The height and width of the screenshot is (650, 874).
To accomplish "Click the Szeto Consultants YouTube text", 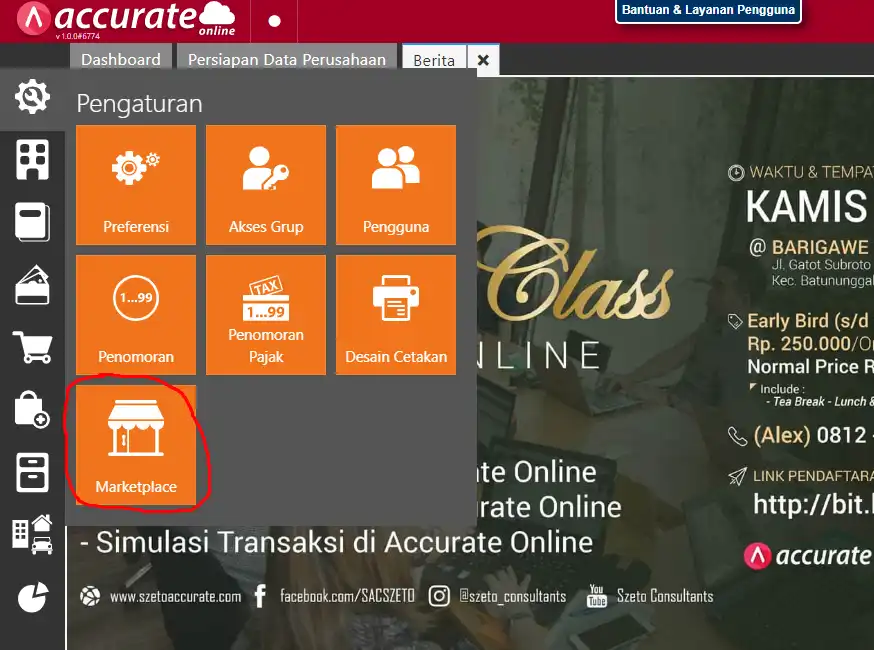I will tap(665, 596).
